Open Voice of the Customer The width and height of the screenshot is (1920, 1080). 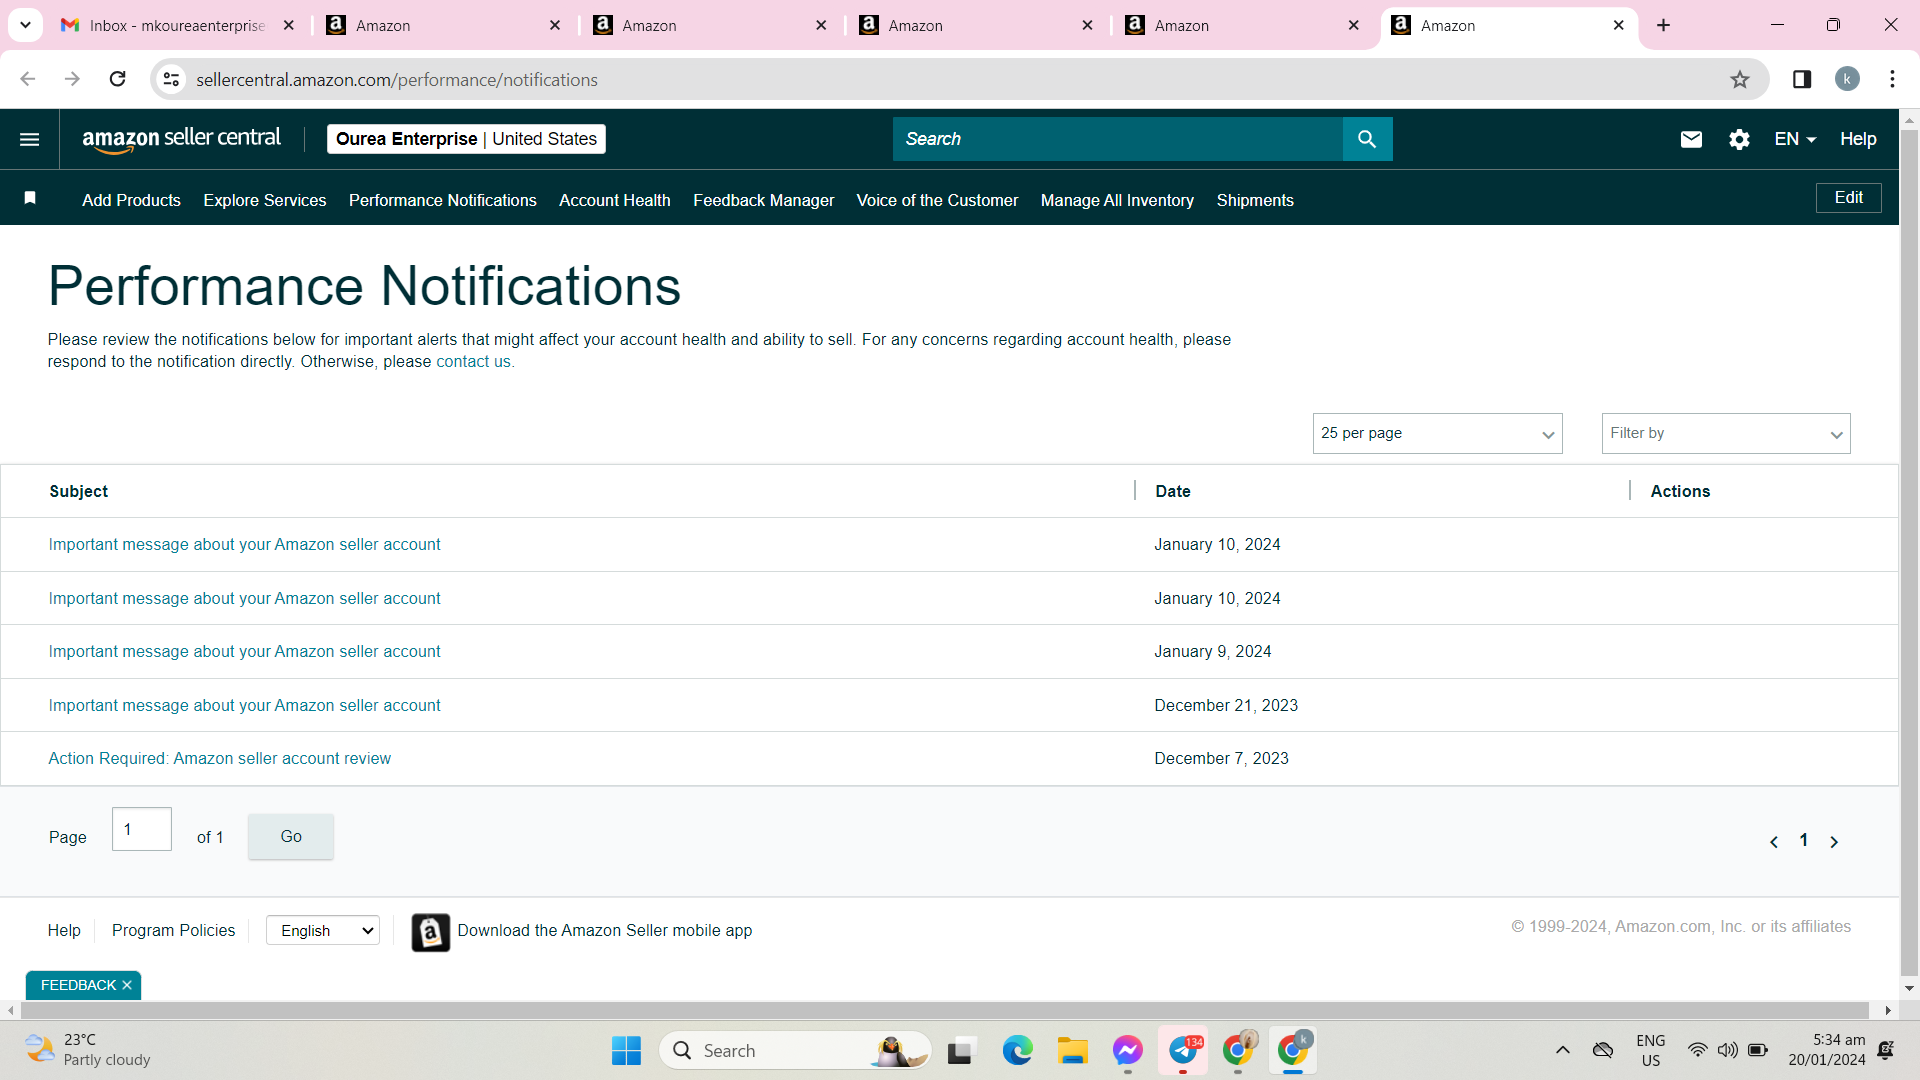(x=937, y=200)
